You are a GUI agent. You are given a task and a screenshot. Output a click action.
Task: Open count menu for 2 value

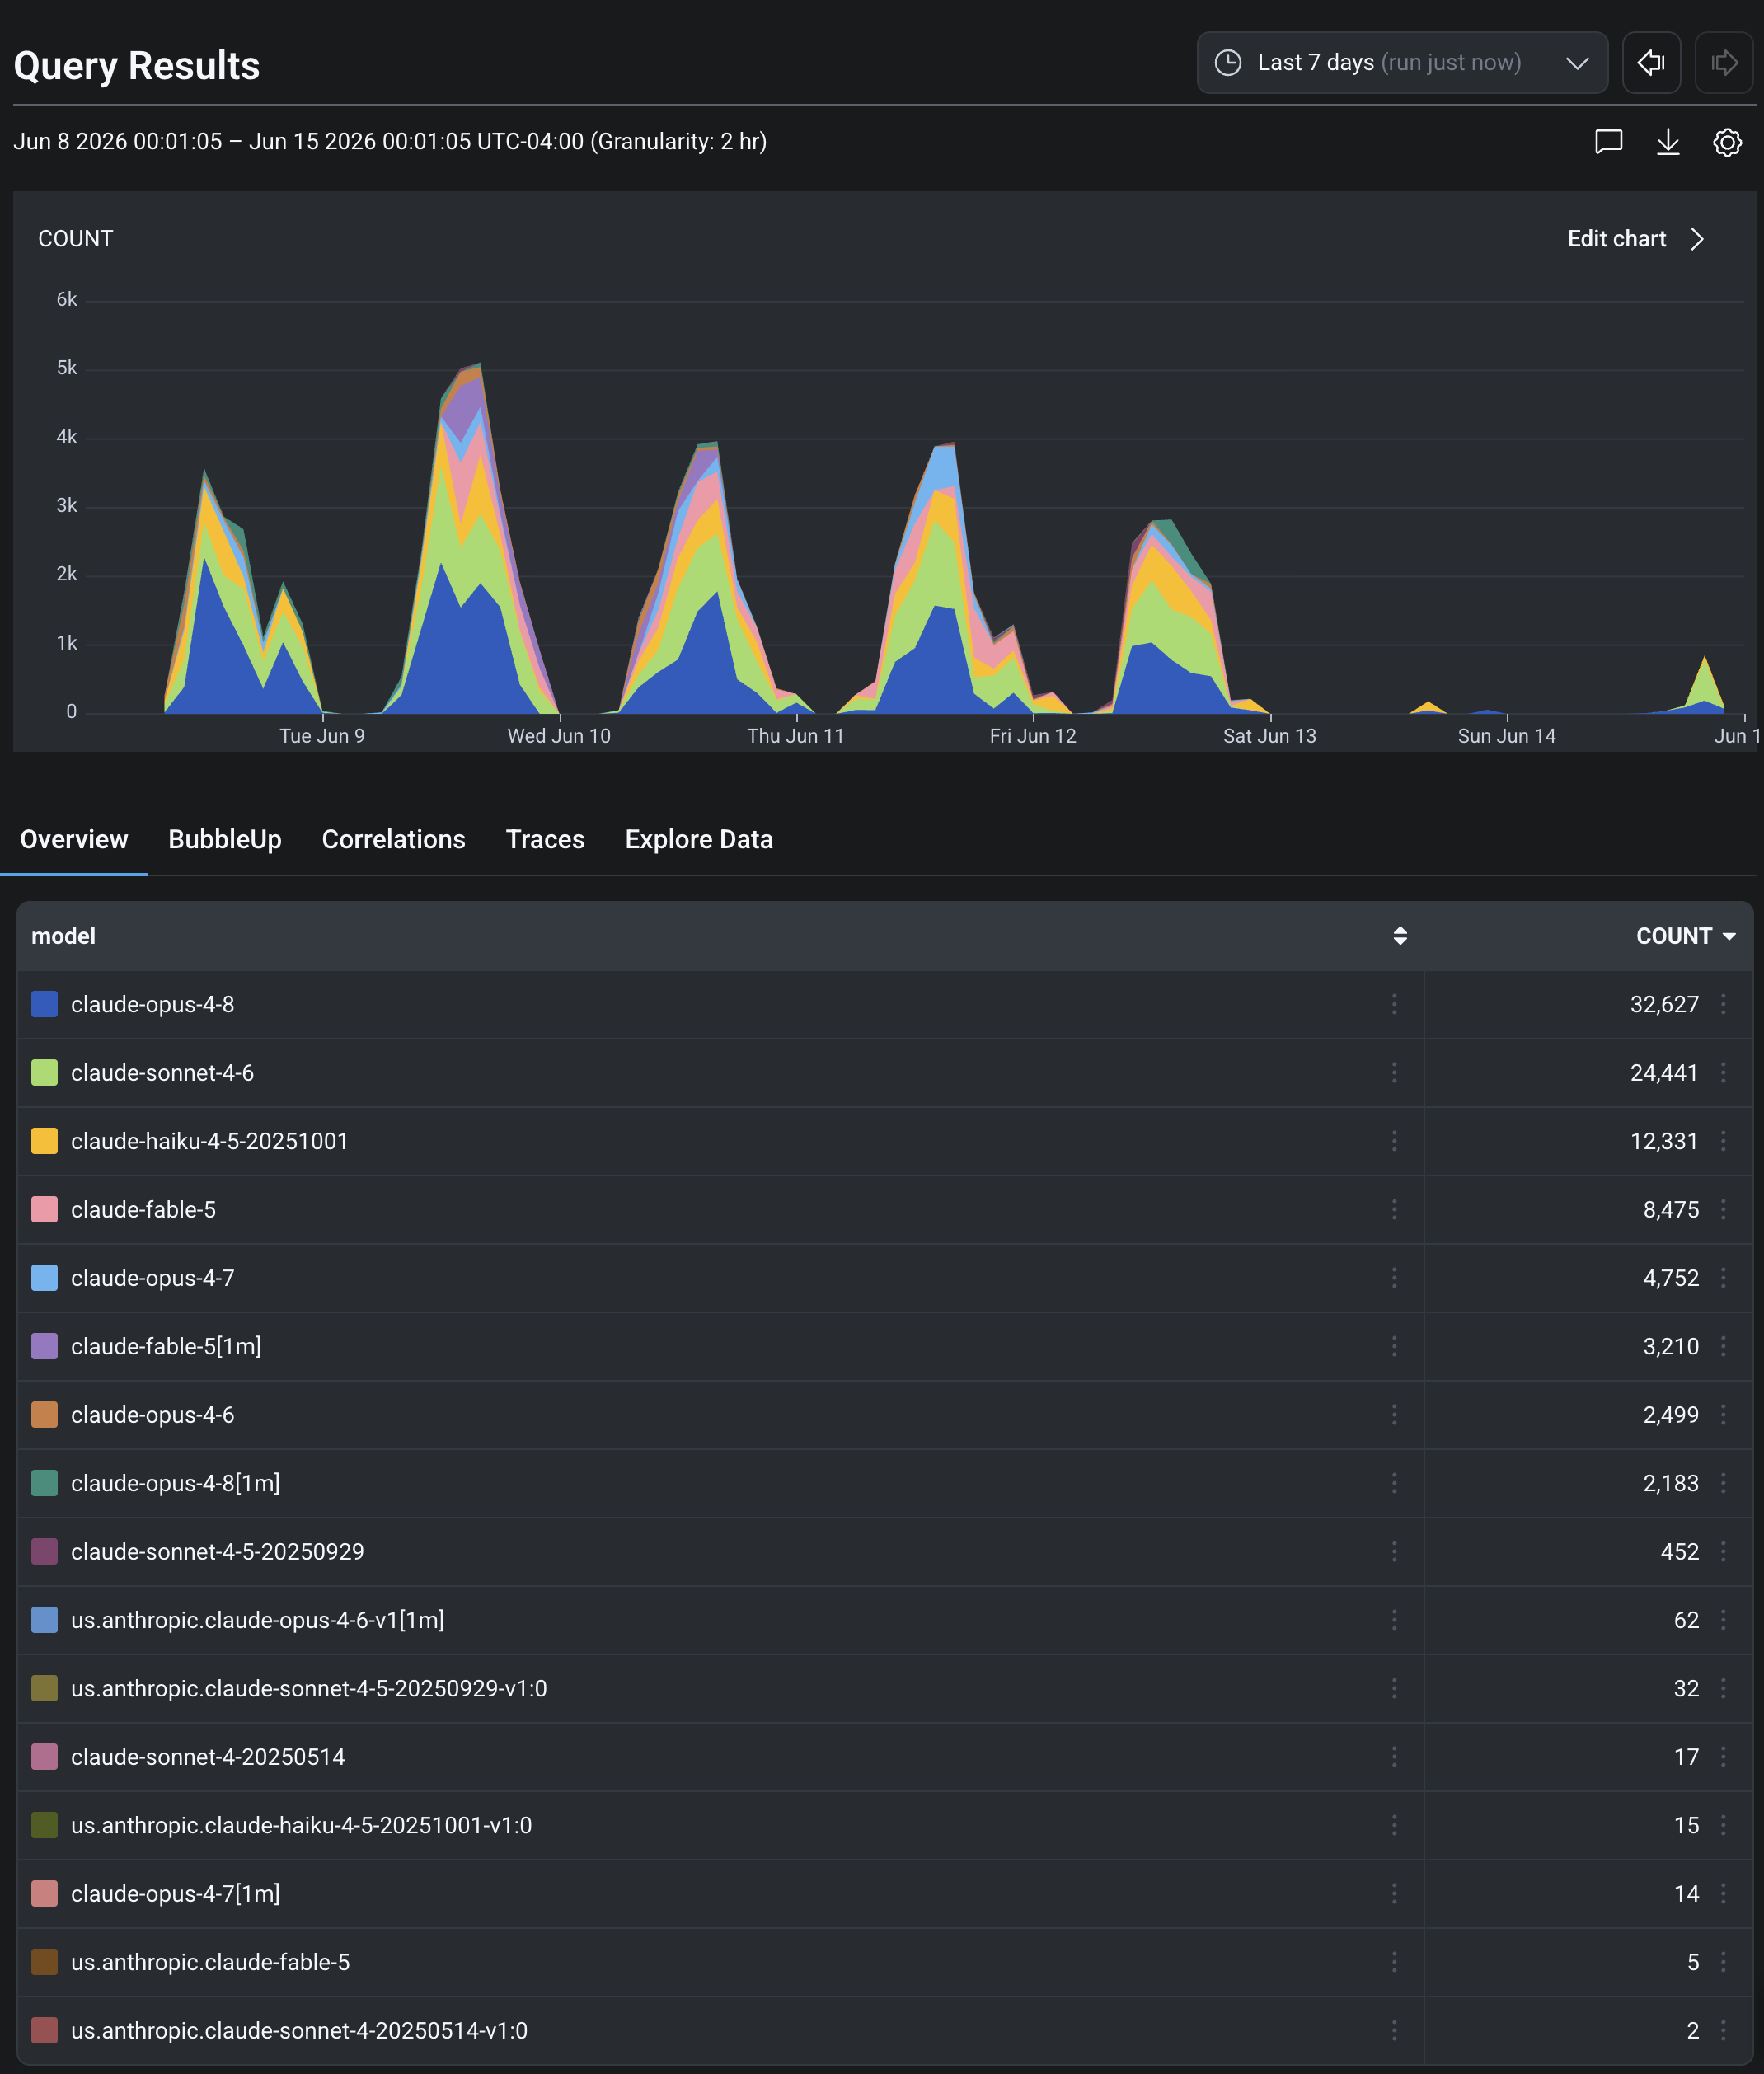tap(1723, 2031)
